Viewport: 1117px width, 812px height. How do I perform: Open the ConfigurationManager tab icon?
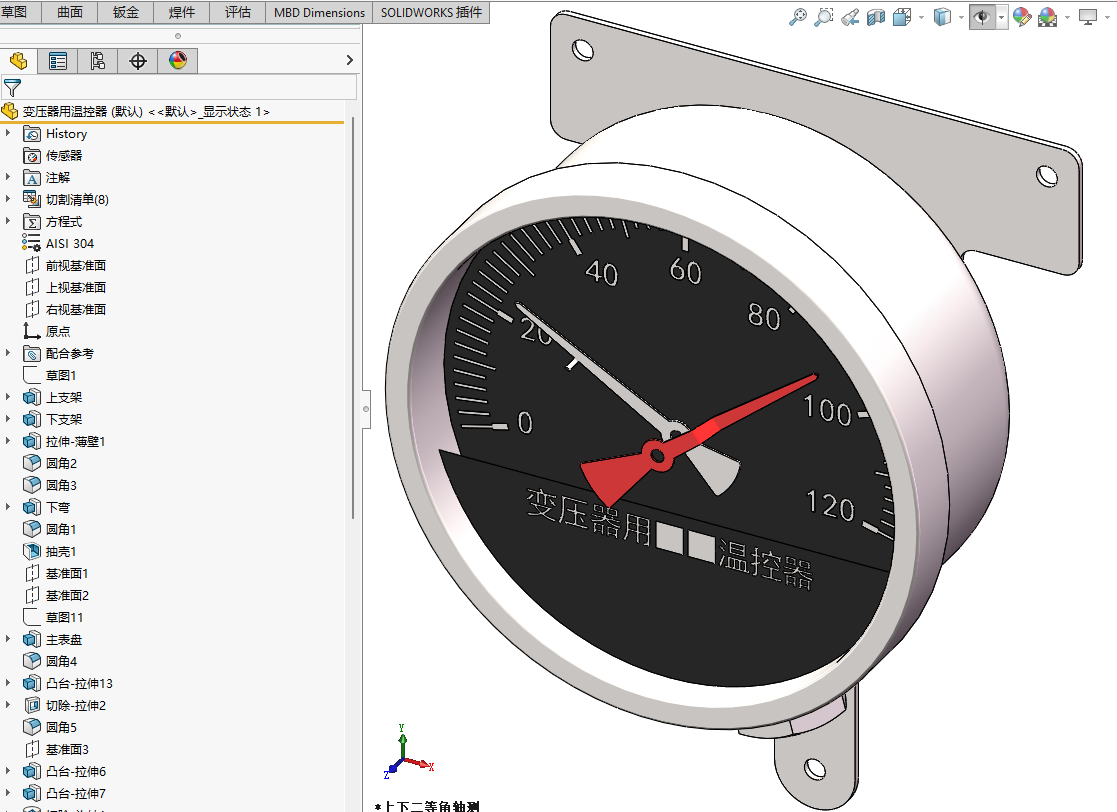click(97, 61)
